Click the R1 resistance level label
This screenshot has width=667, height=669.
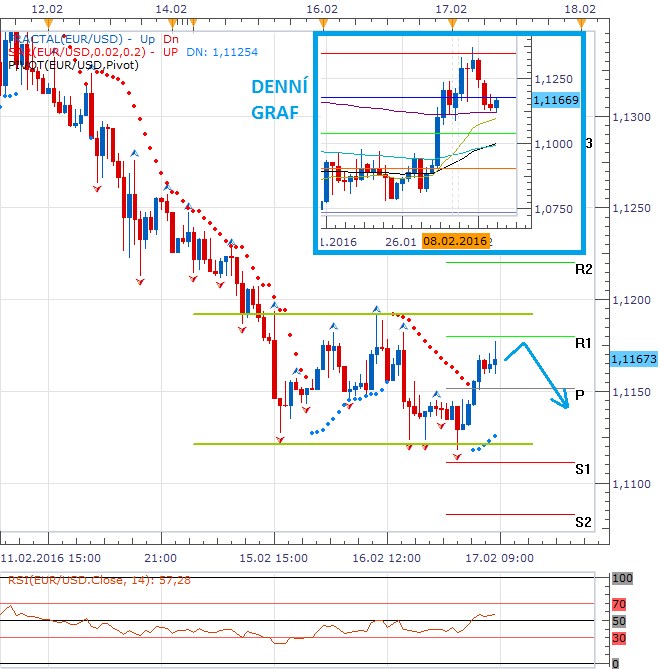point(584,343)
